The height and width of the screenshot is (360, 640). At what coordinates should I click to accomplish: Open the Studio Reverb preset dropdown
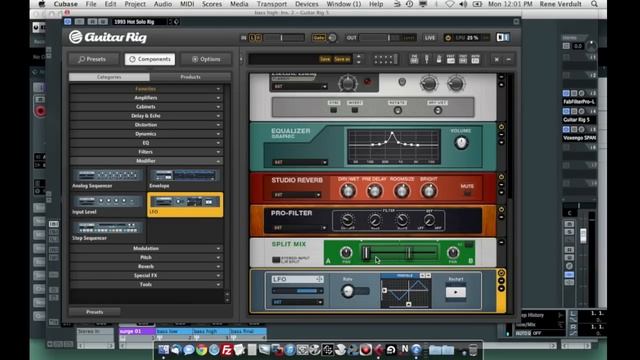point(296,195)
